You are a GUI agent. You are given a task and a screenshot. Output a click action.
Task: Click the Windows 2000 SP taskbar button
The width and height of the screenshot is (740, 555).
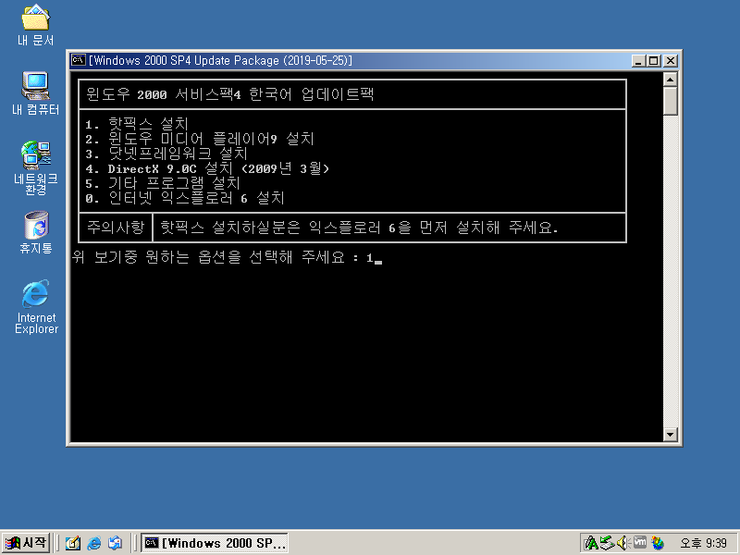[x=215, y=543]
